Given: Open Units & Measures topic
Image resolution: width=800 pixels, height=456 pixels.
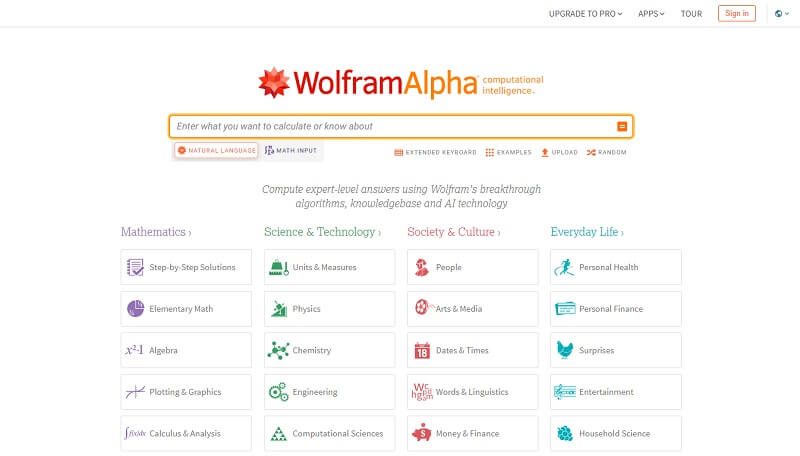Looking at the screenshot, I should point(330,267).
